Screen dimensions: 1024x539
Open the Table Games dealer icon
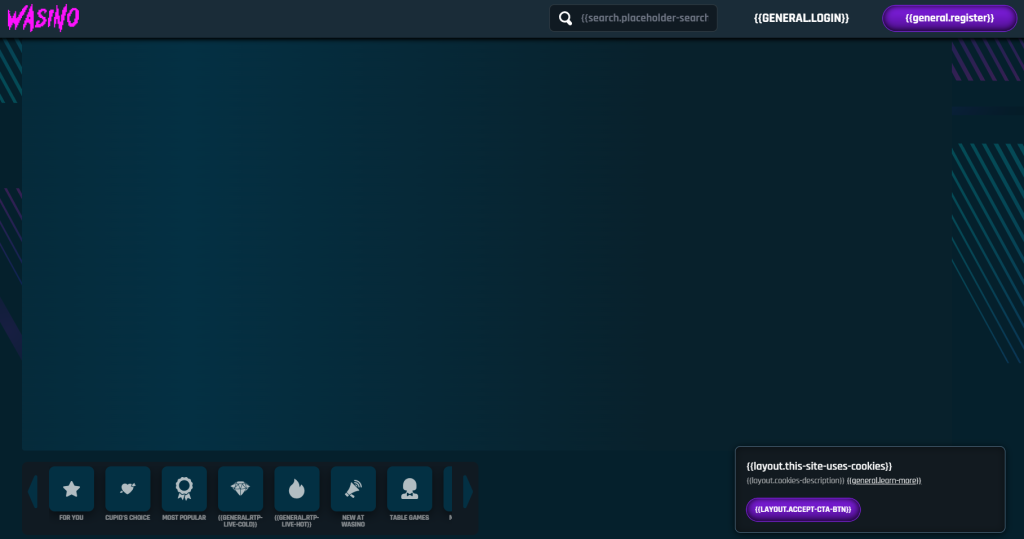[x=409, y=488]
